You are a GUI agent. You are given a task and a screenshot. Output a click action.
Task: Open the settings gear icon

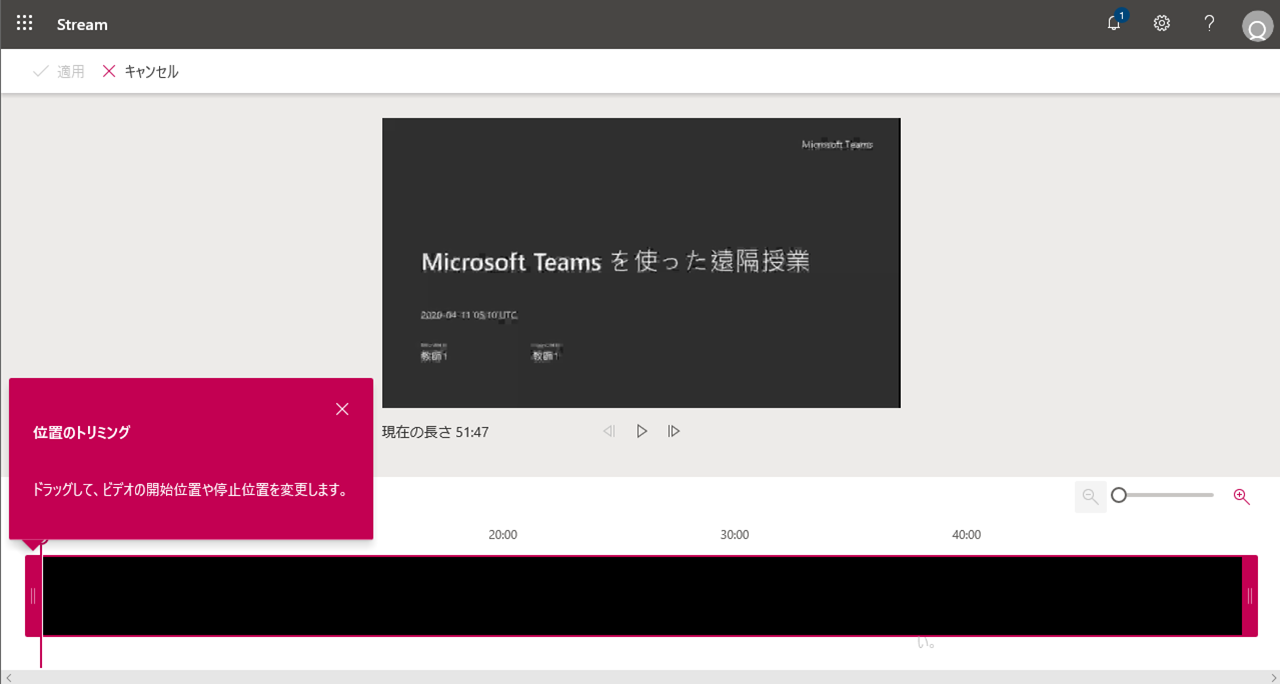pyautogui.click(x=1162, y=23)
